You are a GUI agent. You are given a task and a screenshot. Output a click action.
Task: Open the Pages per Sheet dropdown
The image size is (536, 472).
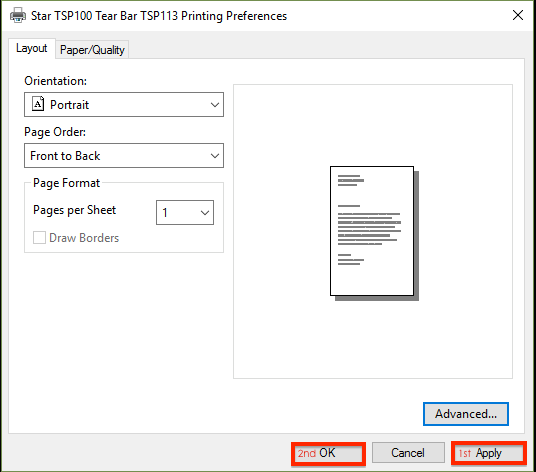[185, 213]
